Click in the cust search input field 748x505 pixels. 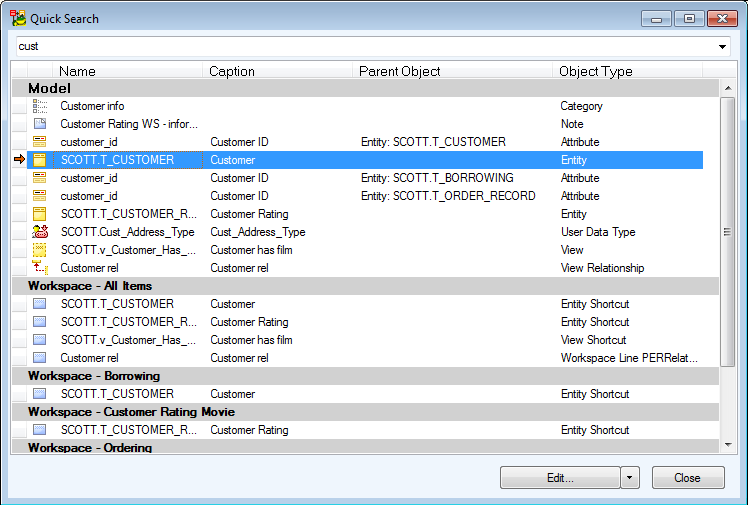(x=360, y=47)
